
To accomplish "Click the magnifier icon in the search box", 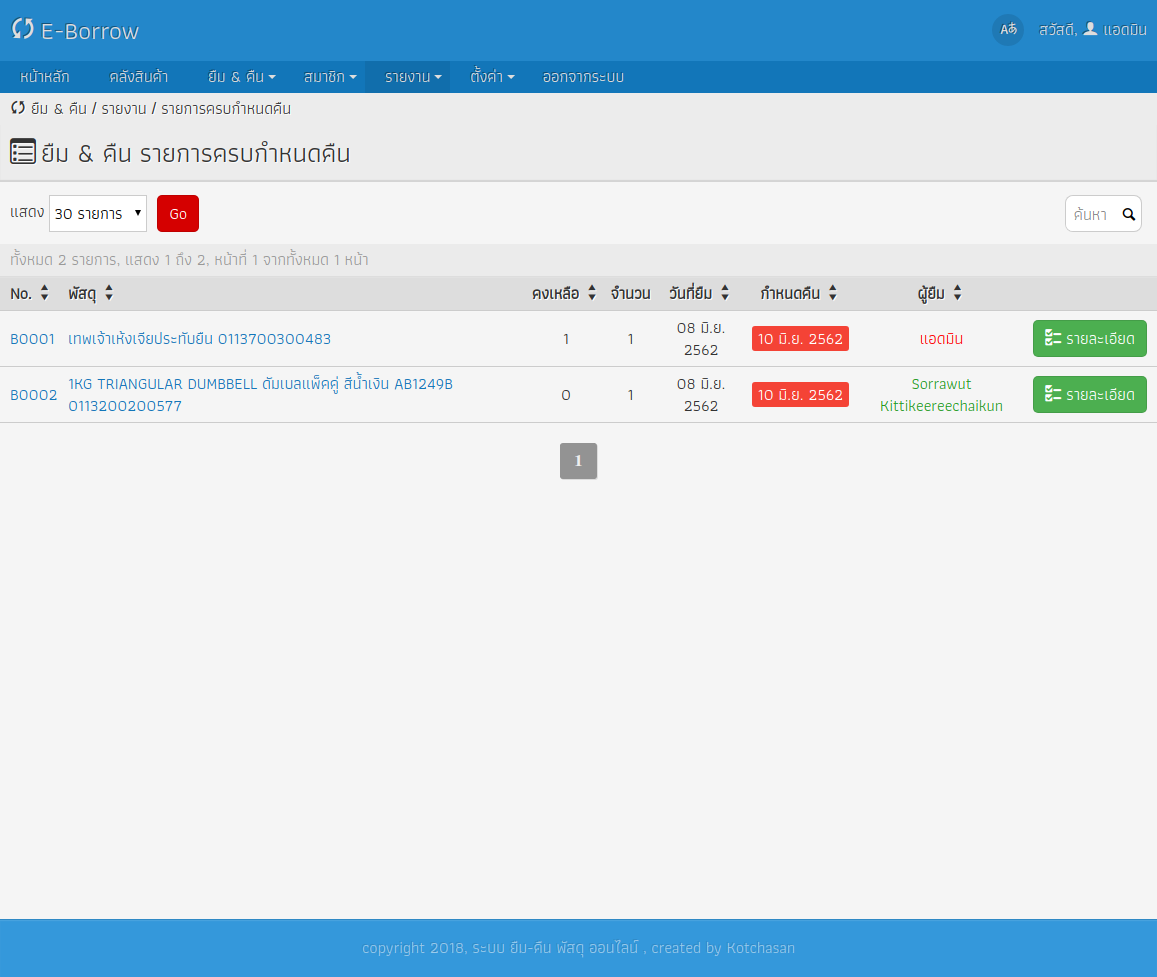I will coord(1129,214).
